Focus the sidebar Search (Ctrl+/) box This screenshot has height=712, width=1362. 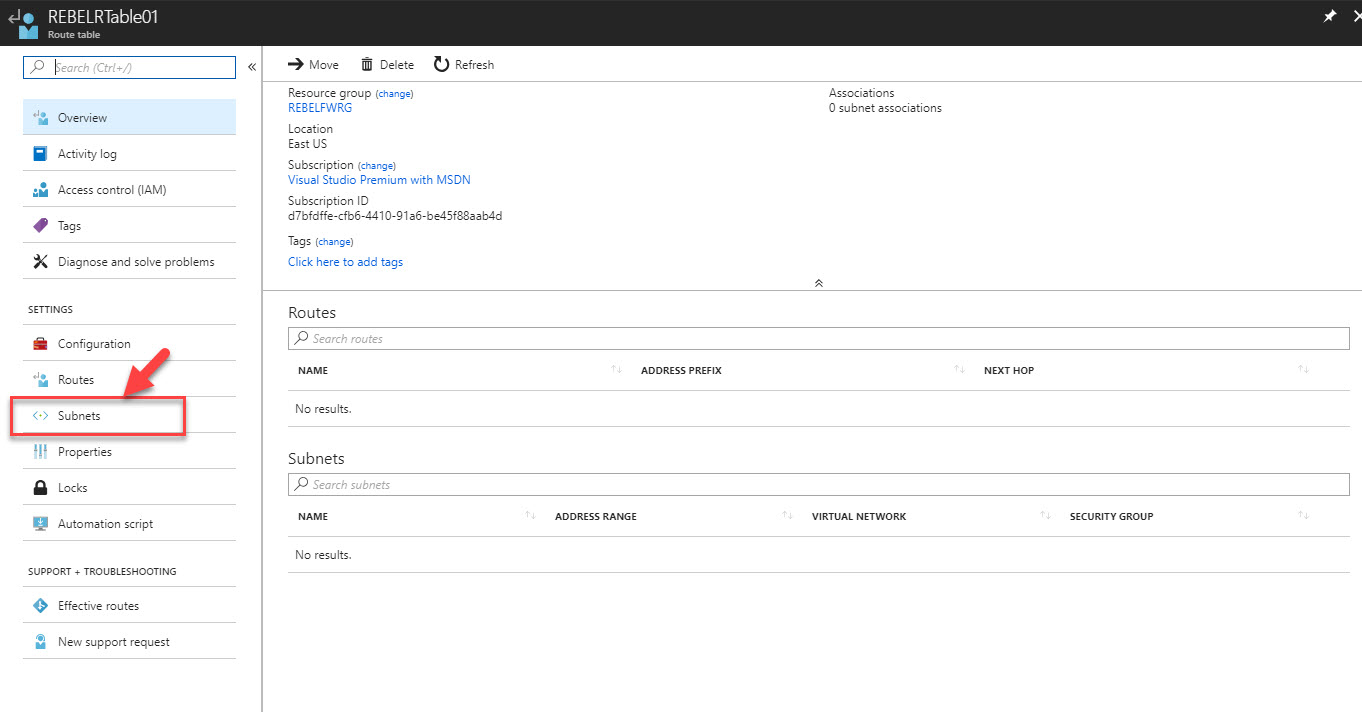tap(140, 68)
